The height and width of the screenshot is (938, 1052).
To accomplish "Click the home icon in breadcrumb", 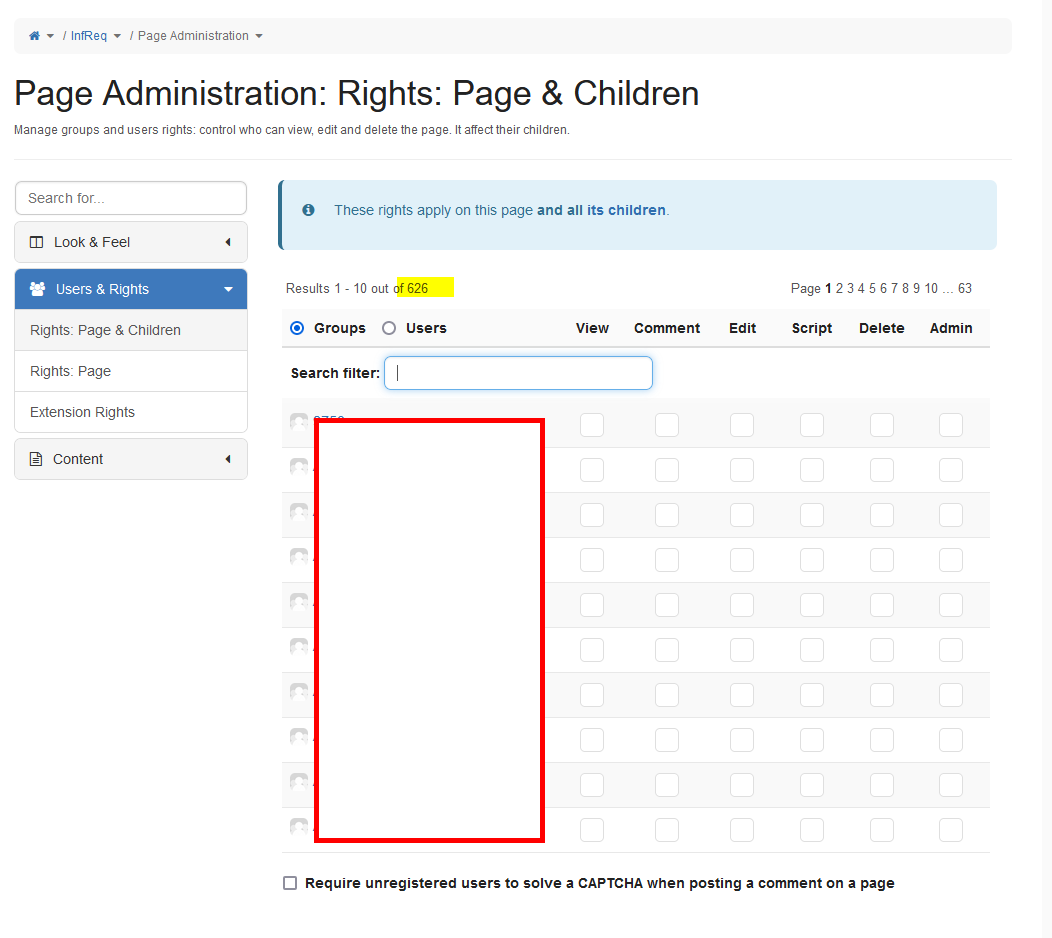I will [x=35, y=36].
